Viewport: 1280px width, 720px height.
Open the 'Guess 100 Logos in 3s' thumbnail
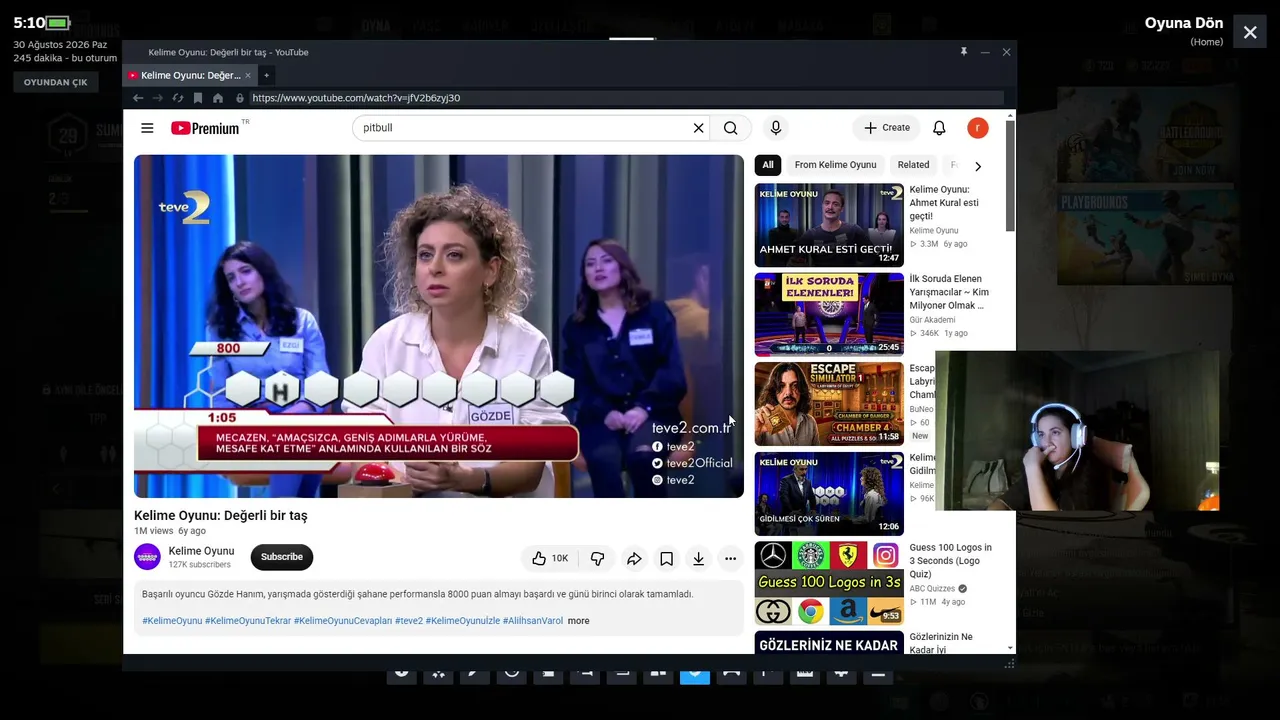[x=829, y=583]
